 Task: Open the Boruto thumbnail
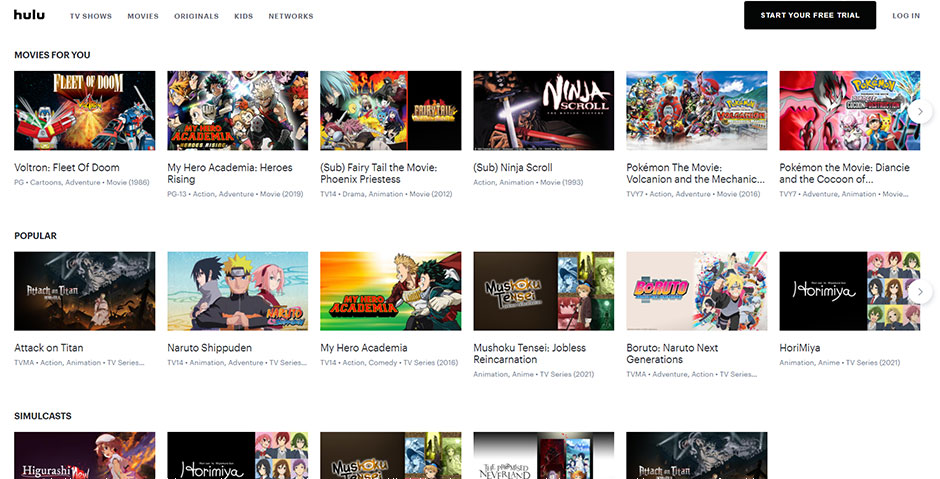(x=697, y=291)
